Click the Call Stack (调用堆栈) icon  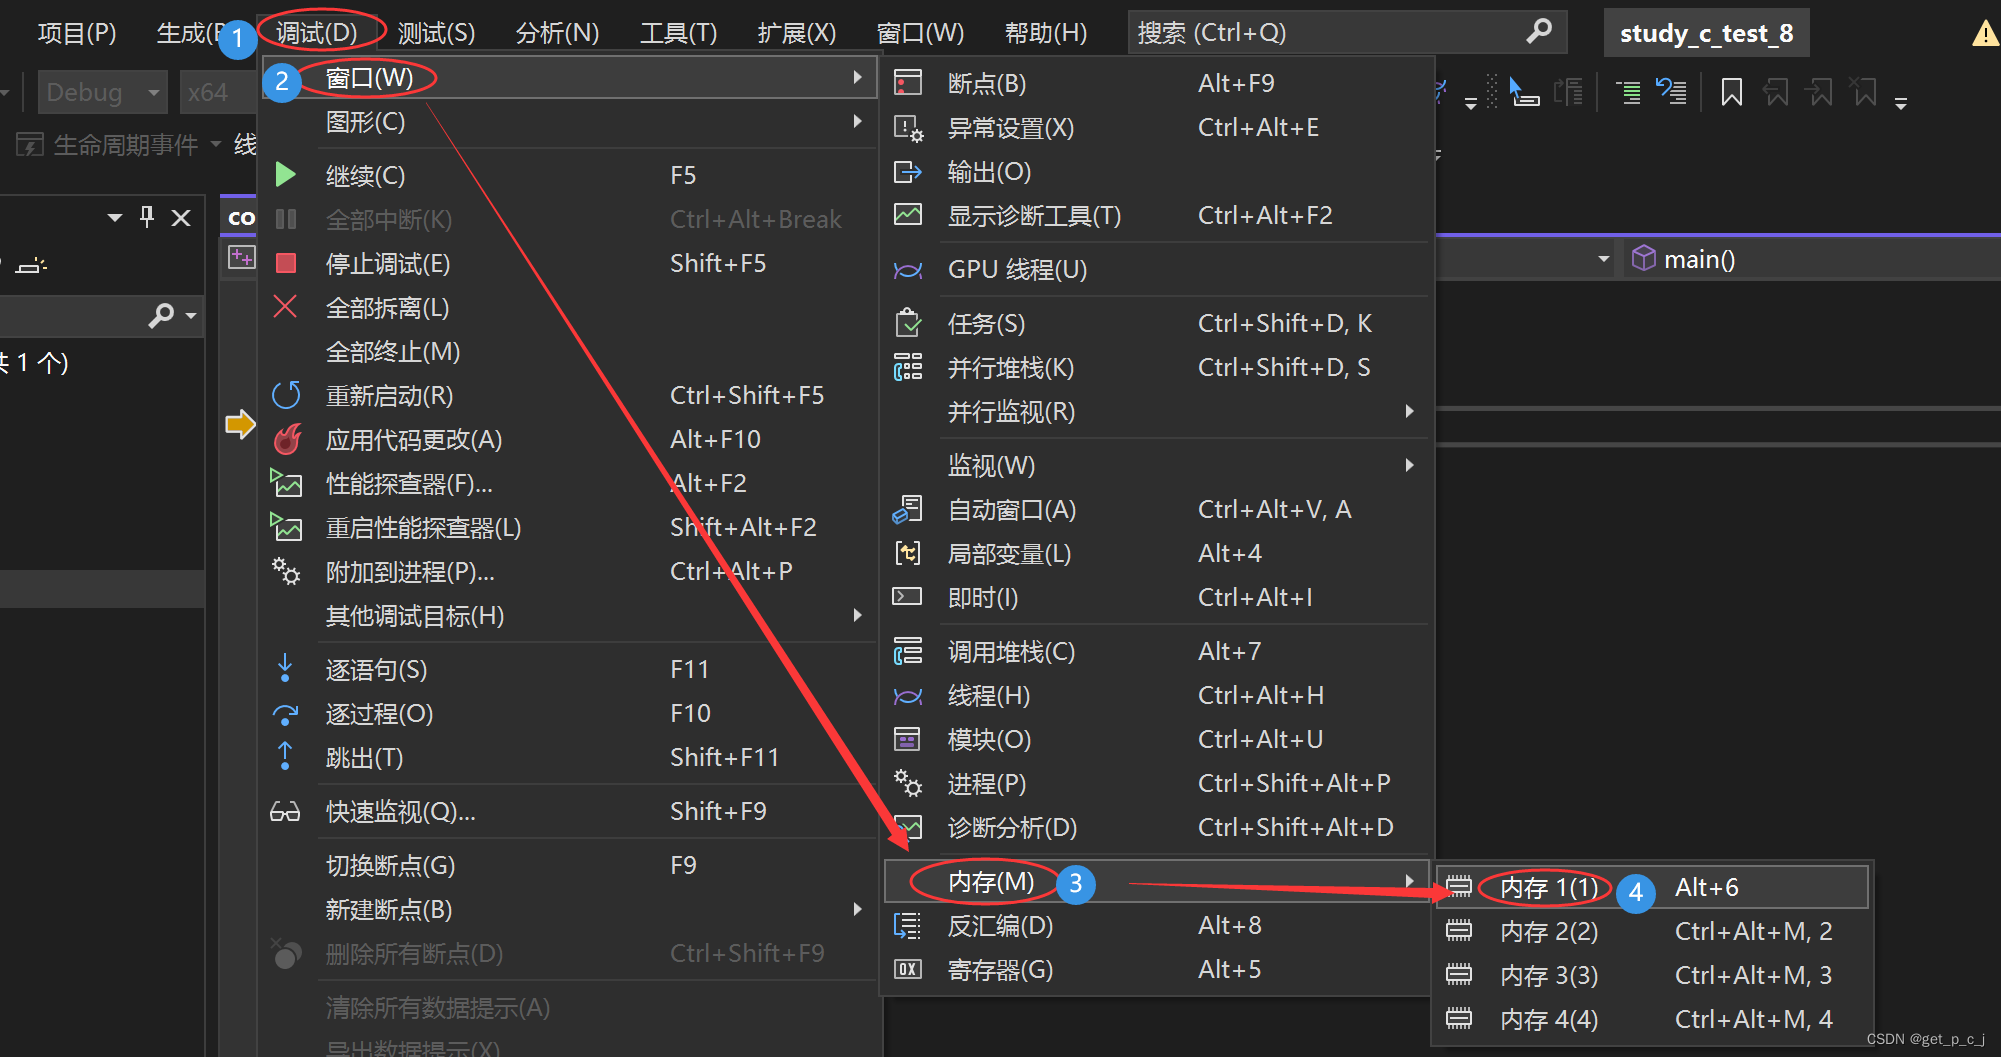pyautogui.click(x=908, y=651)
